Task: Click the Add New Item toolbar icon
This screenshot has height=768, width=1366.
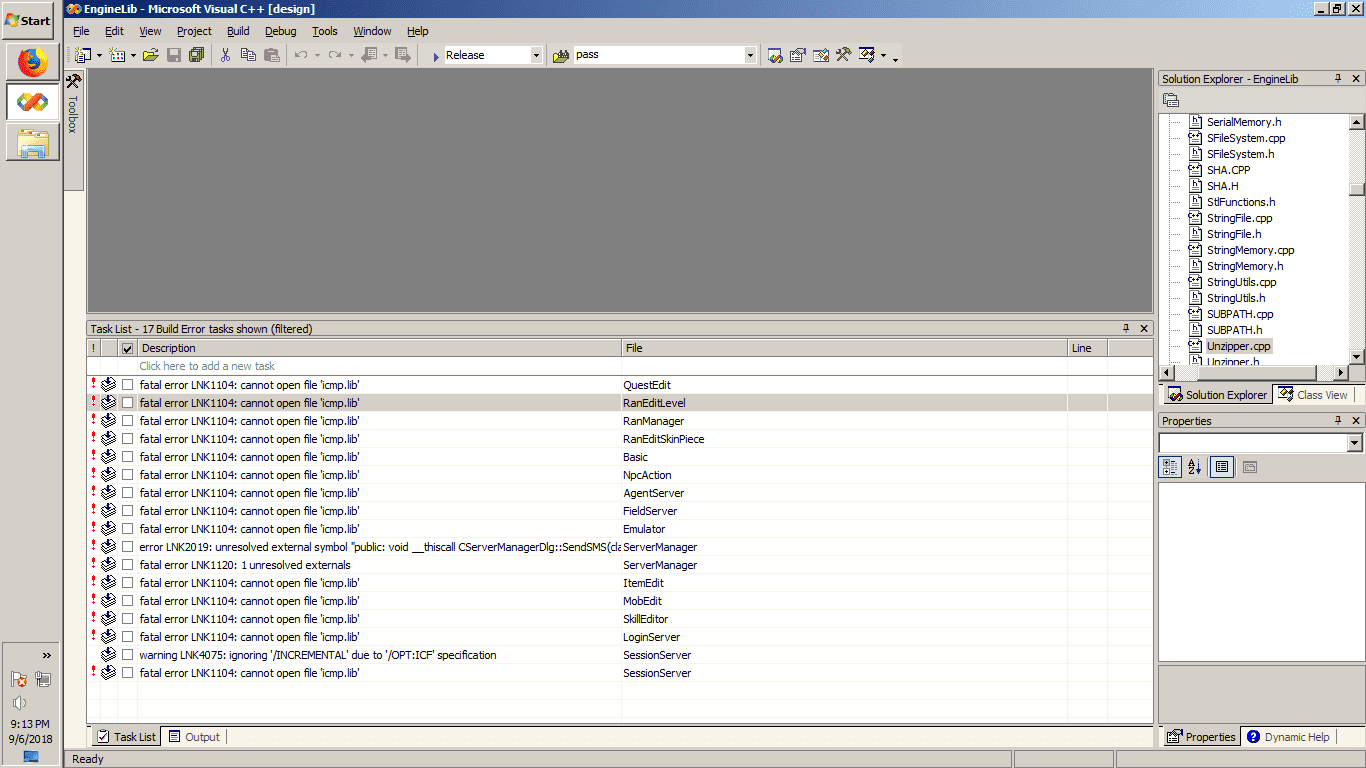Action: (x=117, y=55)
